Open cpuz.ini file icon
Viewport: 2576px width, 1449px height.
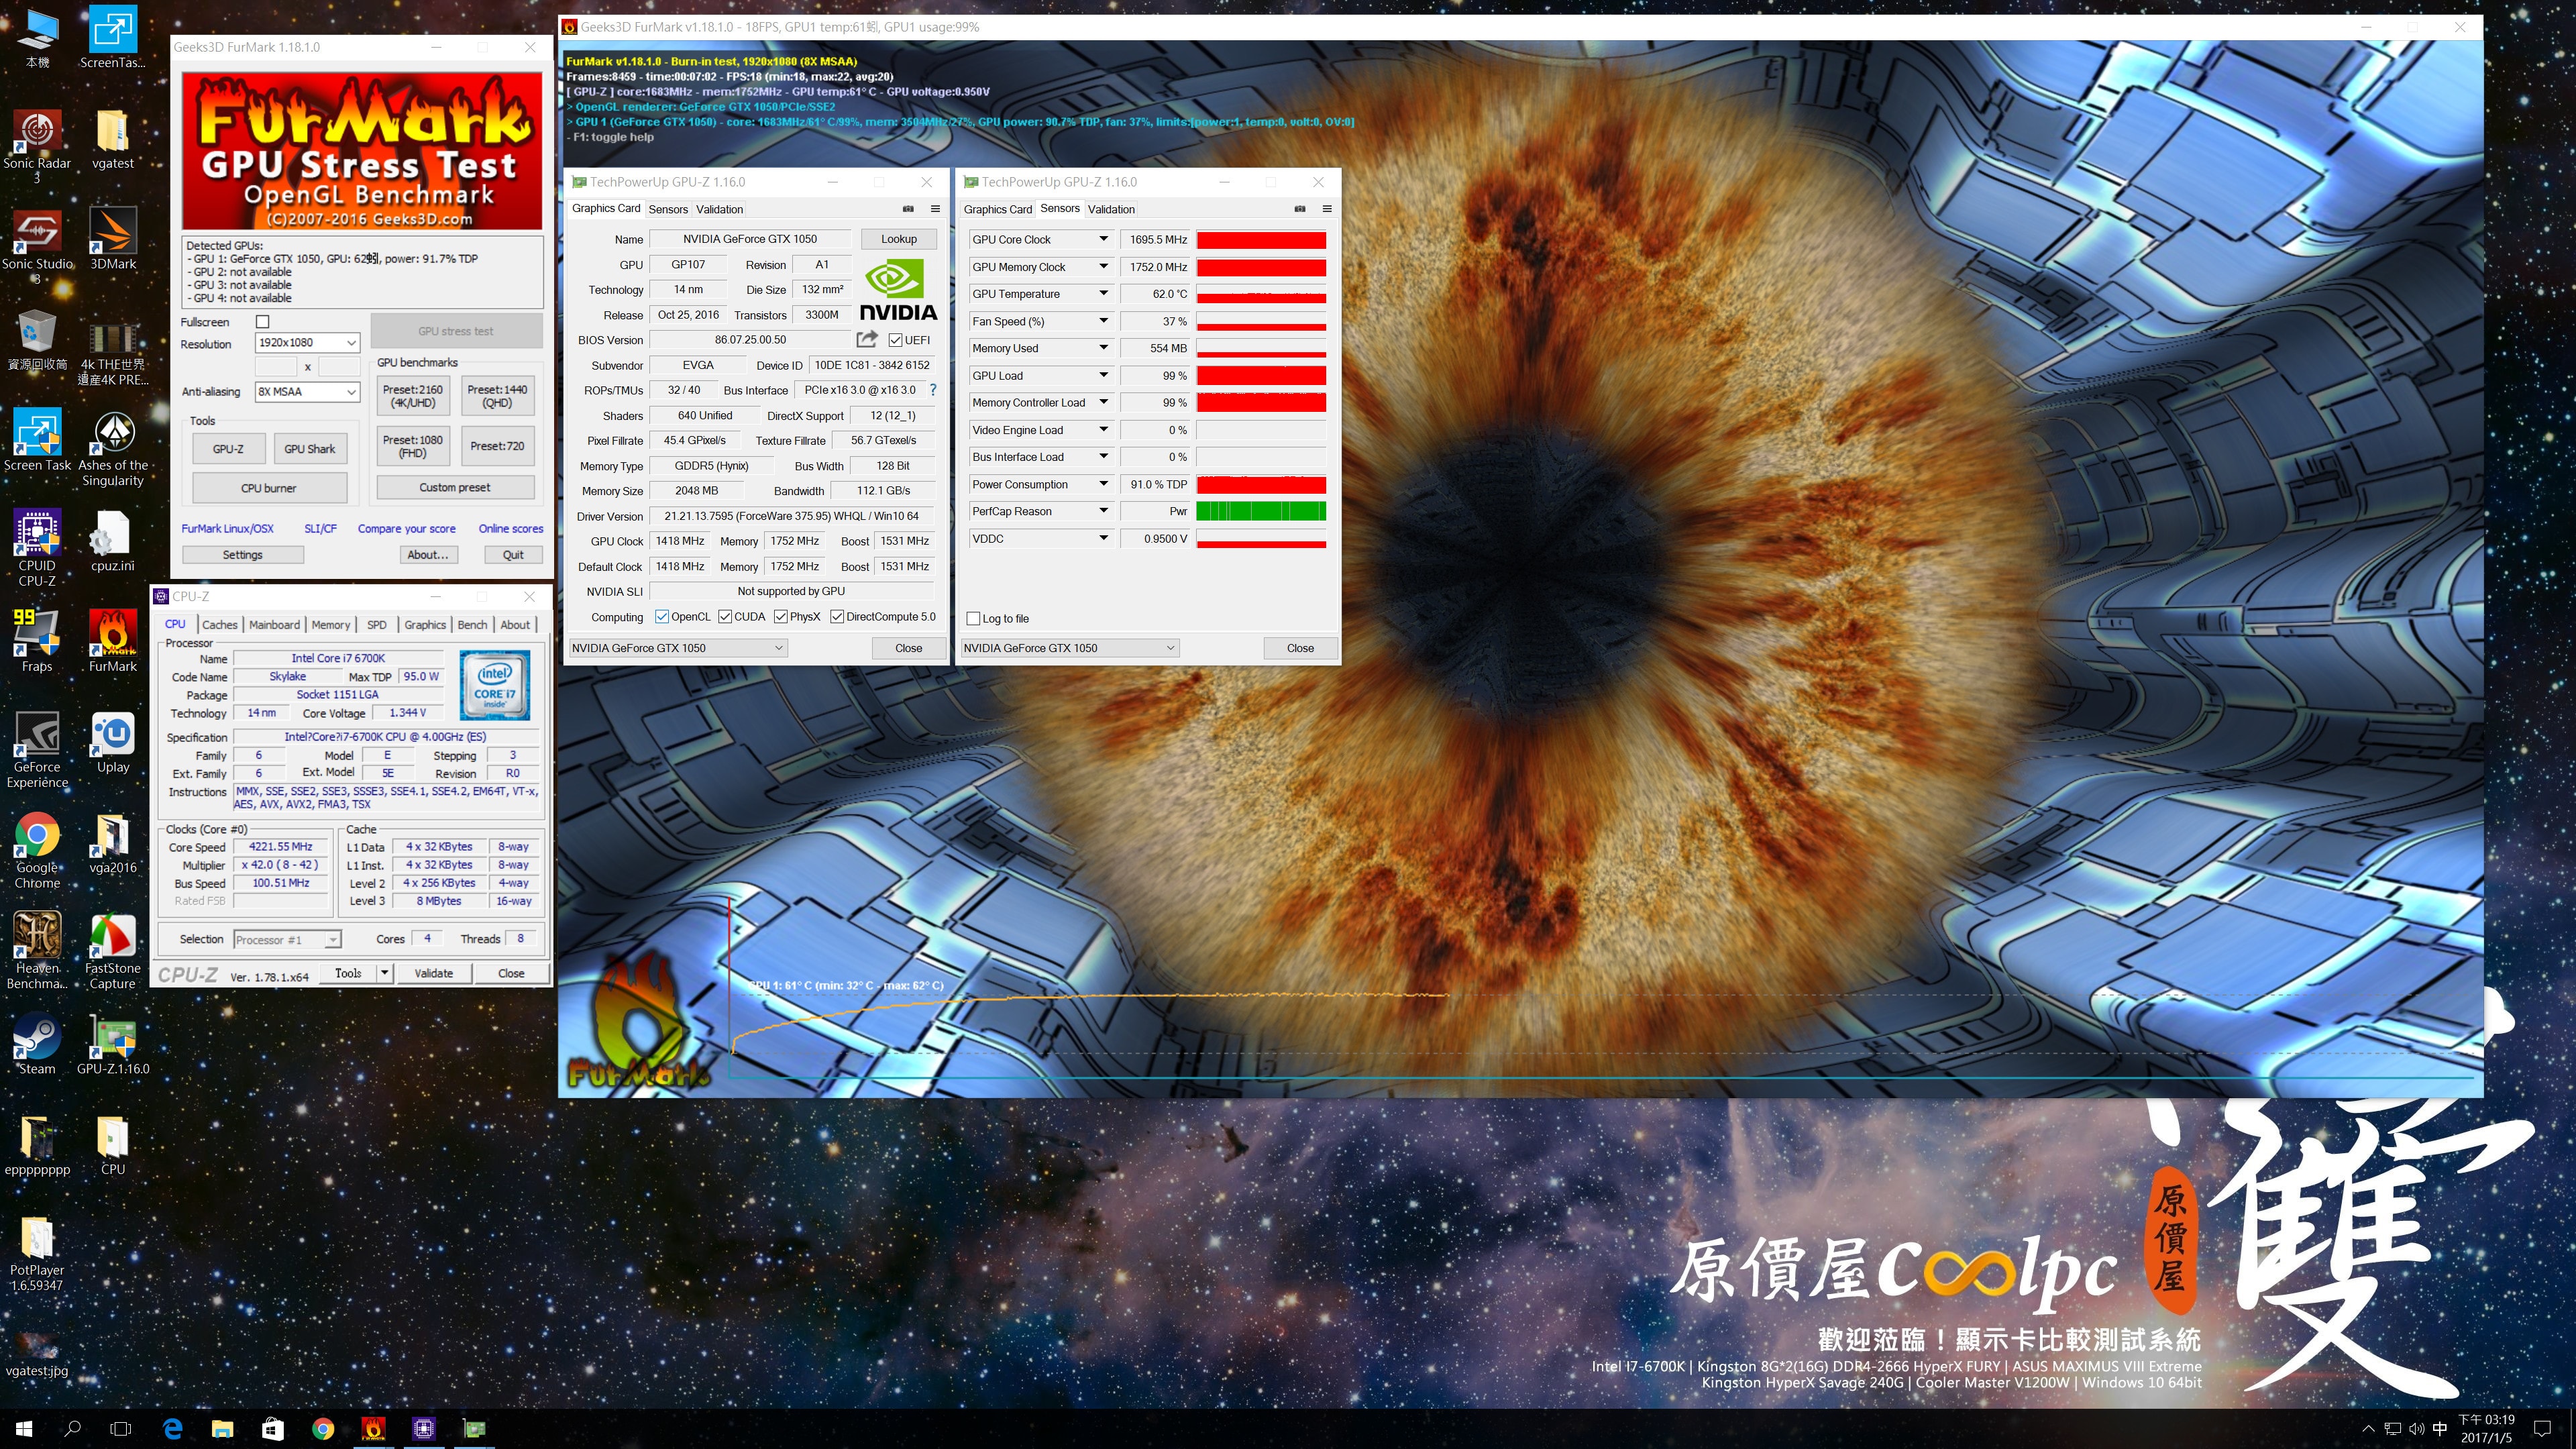click(x=112, y=541)
